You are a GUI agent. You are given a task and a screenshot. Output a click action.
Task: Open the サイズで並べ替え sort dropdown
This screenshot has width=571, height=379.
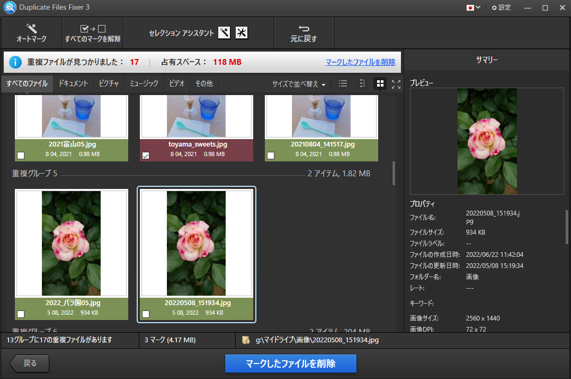[x=299, y=84]
